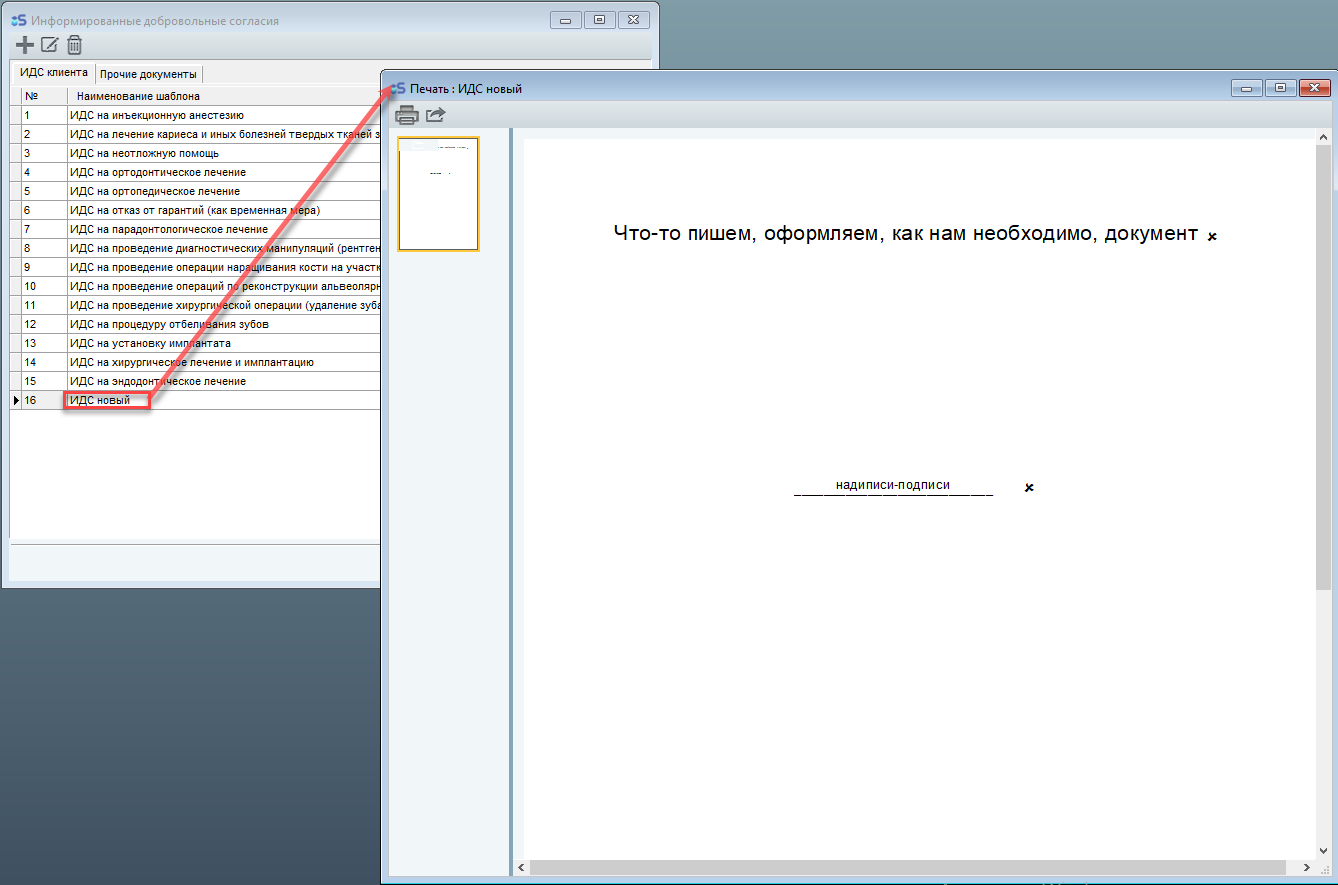Click the export arrow icon beside the printer
1338x885 pixels.
click(435, 114)
